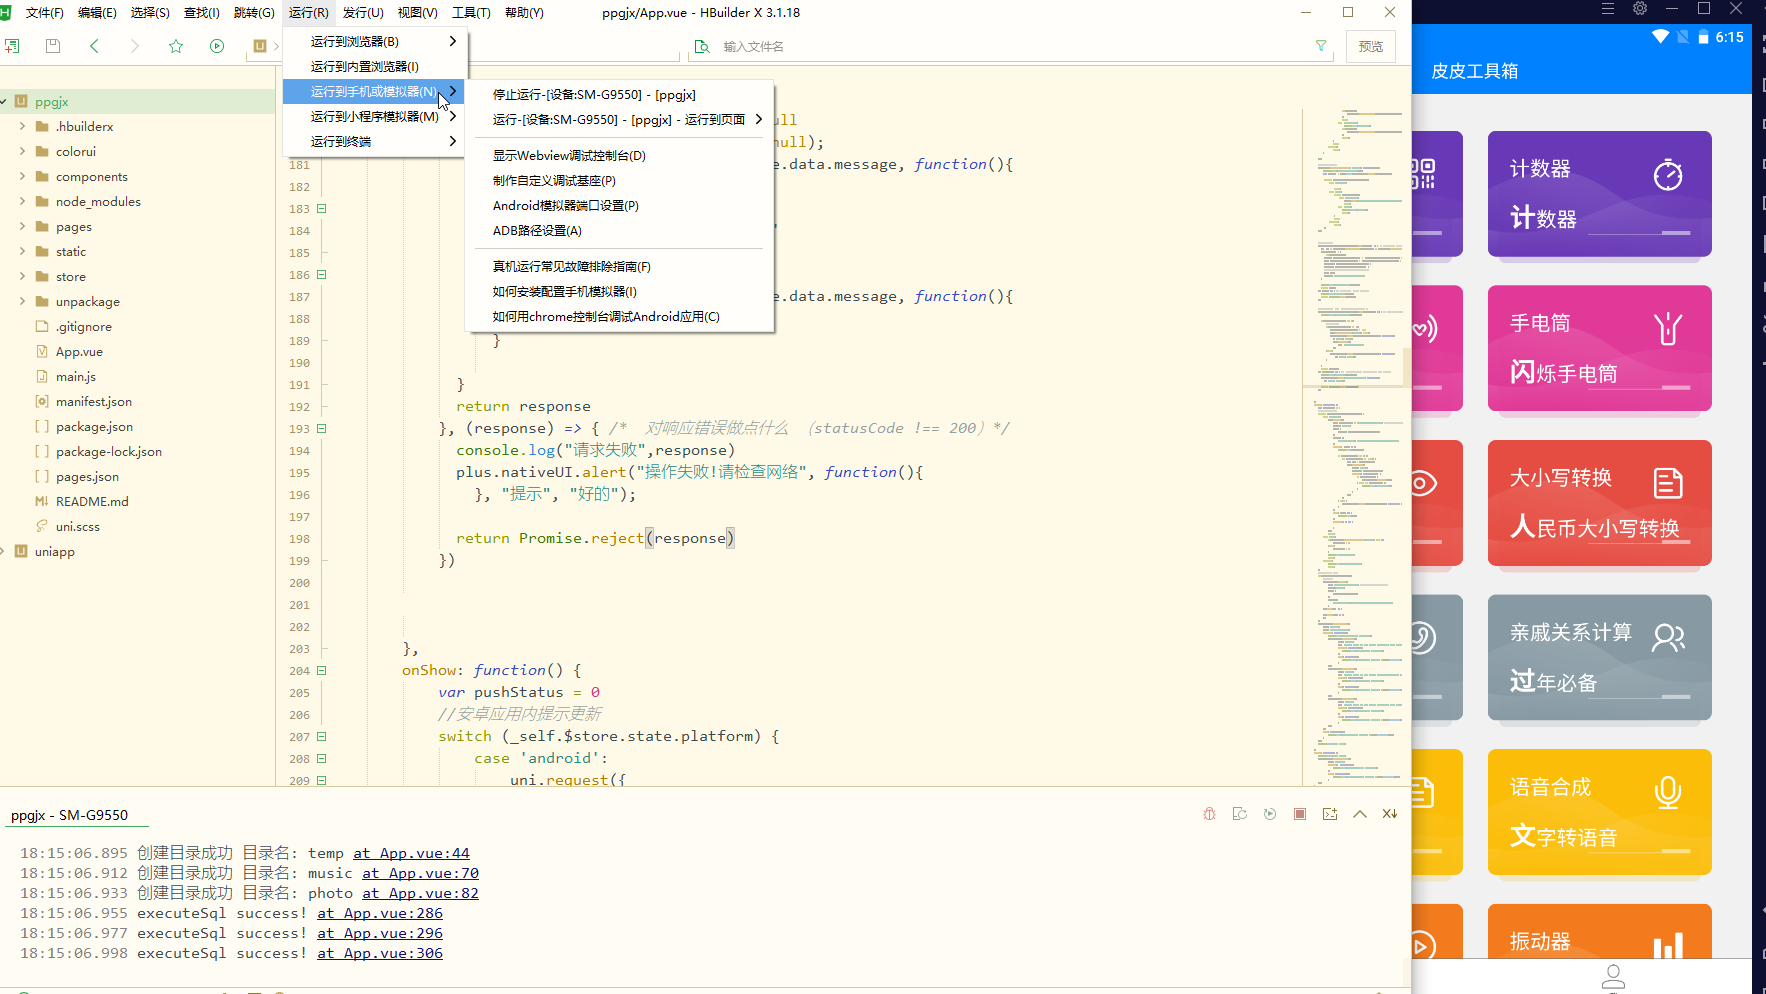Tap the profile person icon at bottom
The image size is (1766, 994).
point(1613,977)
